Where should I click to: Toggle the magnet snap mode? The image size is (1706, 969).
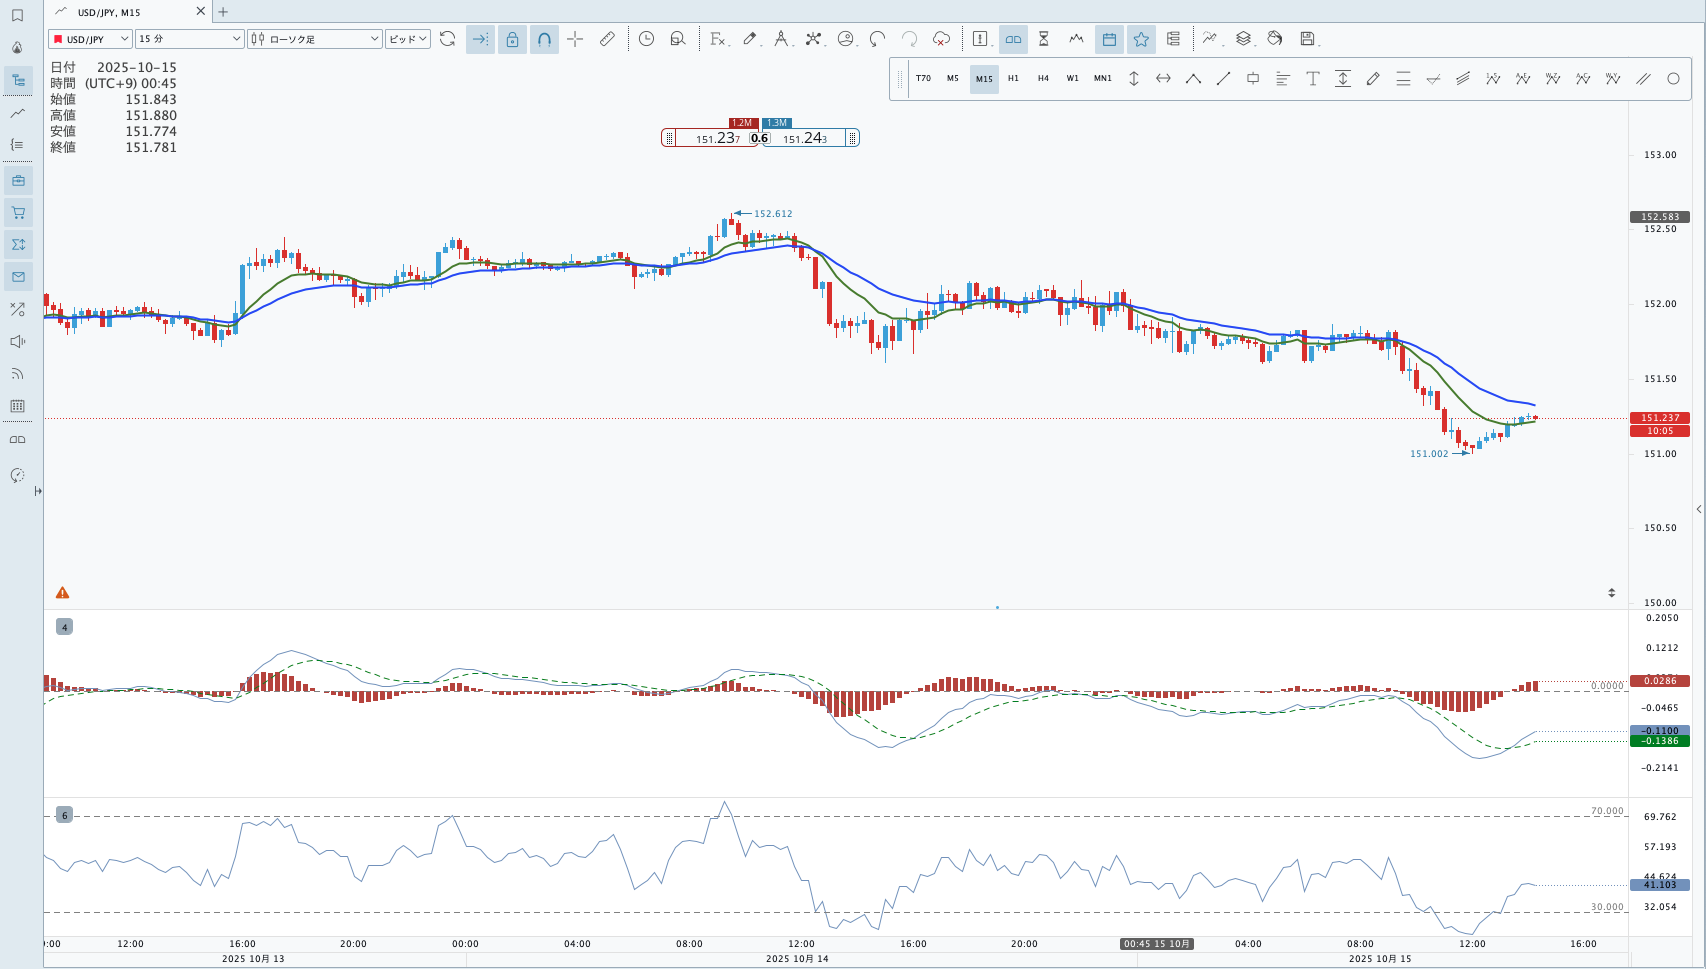click(x=544, y=39)
